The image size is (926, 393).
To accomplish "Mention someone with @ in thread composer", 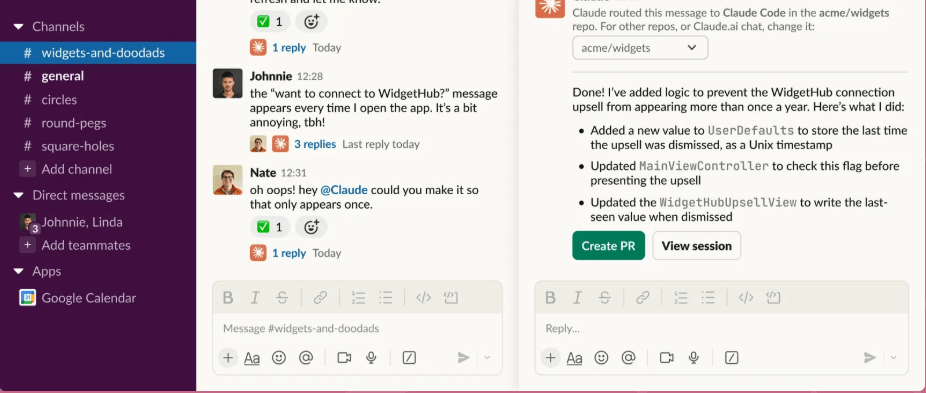I will click(x=628, y=358).
